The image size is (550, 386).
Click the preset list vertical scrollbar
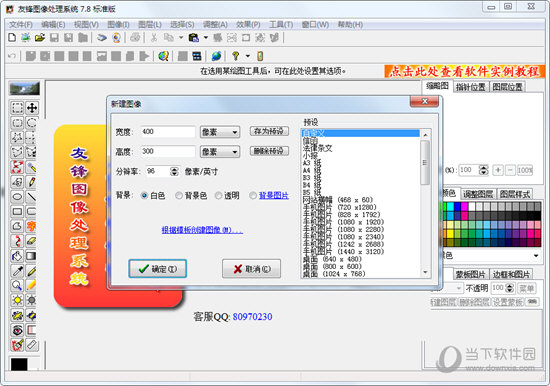coord(425,204)
